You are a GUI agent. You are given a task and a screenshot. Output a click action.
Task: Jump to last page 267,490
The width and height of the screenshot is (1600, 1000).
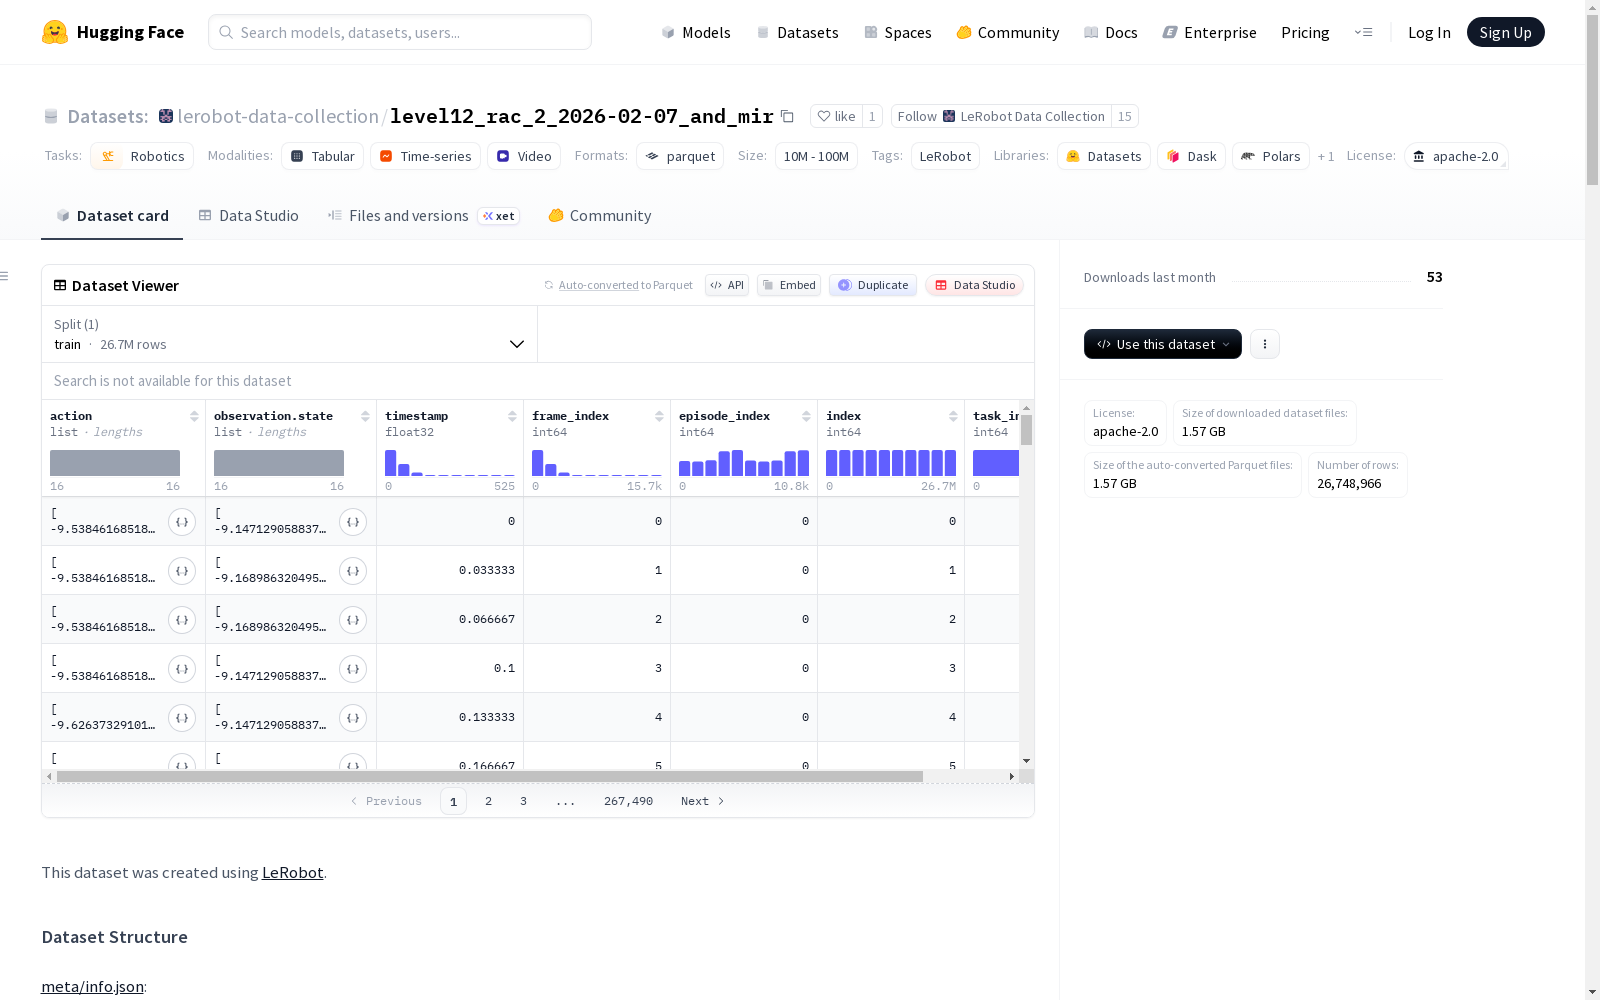628,801
